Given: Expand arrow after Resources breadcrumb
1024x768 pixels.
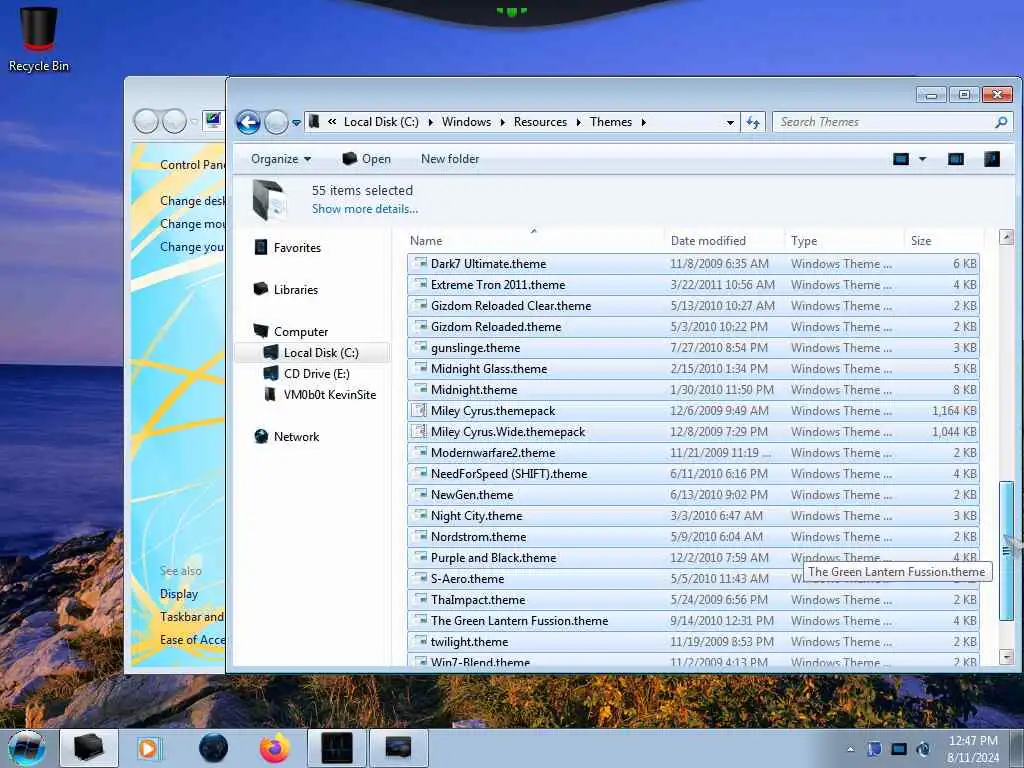Looking at the screenshot, I should [578, 122].
